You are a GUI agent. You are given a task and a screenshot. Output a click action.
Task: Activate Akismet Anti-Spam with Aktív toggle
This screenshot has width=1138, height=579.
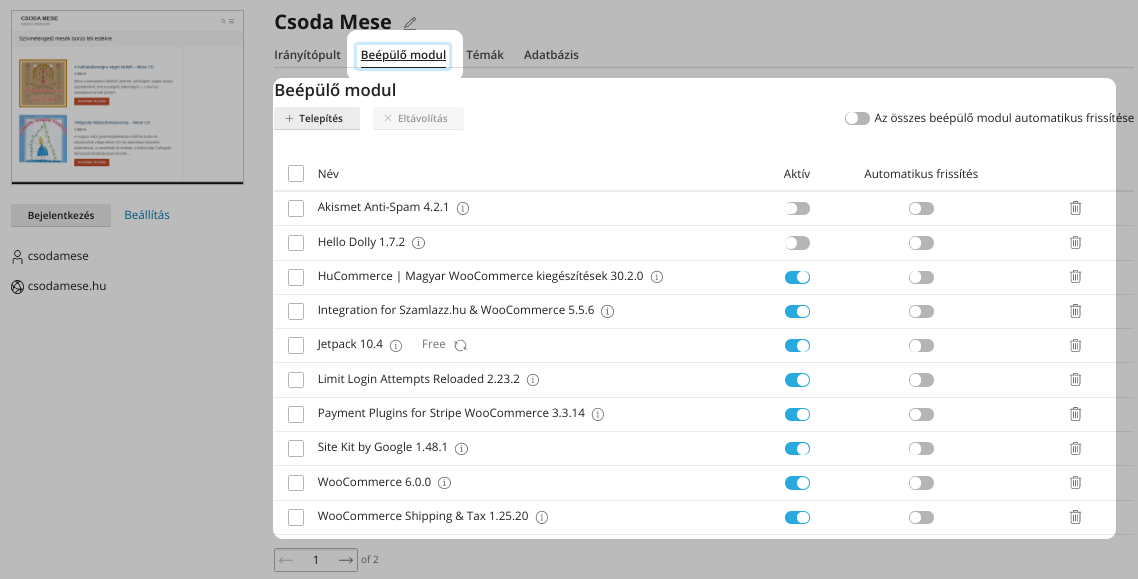pos(797,208)
